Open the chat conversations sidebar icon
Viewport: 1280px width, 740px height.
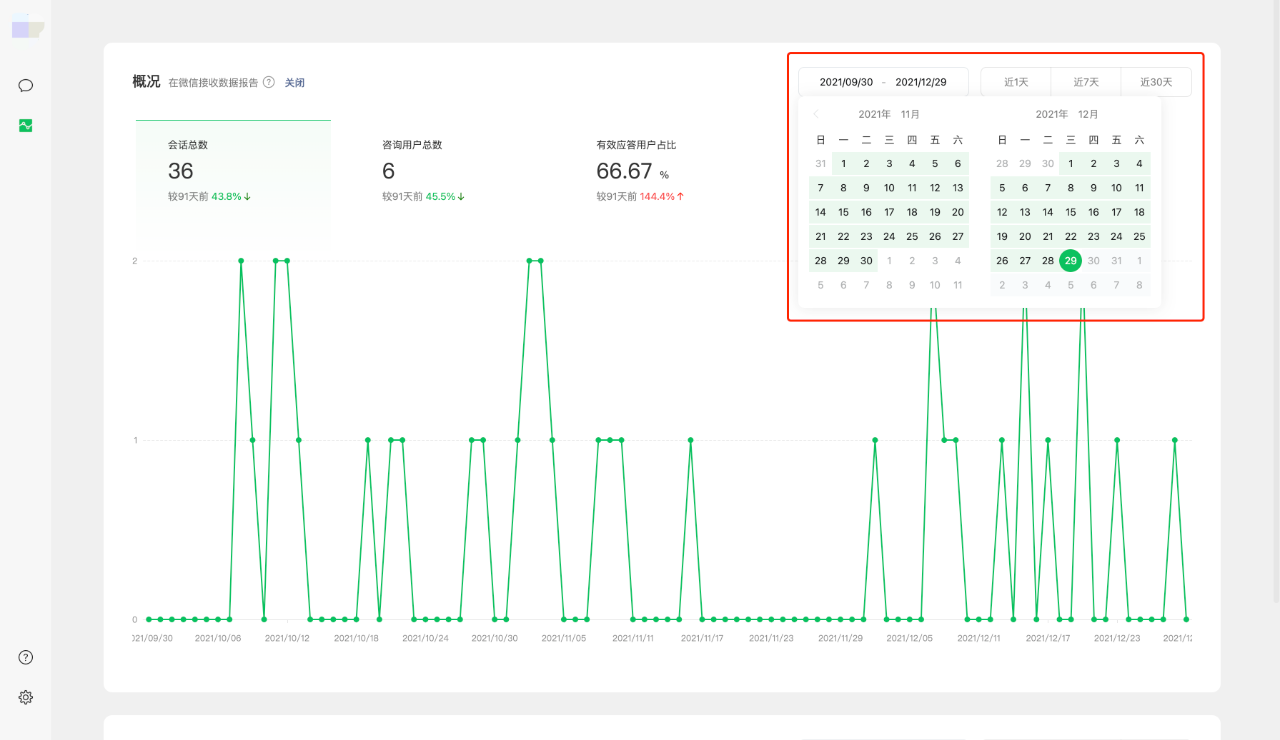pos(26,85)
